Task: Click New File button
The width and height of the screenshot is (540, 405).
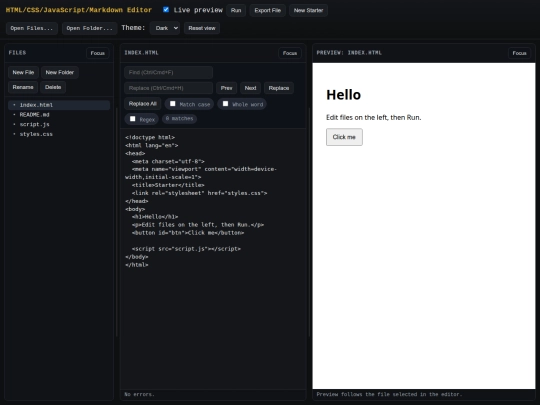Action: click(23, 72)
